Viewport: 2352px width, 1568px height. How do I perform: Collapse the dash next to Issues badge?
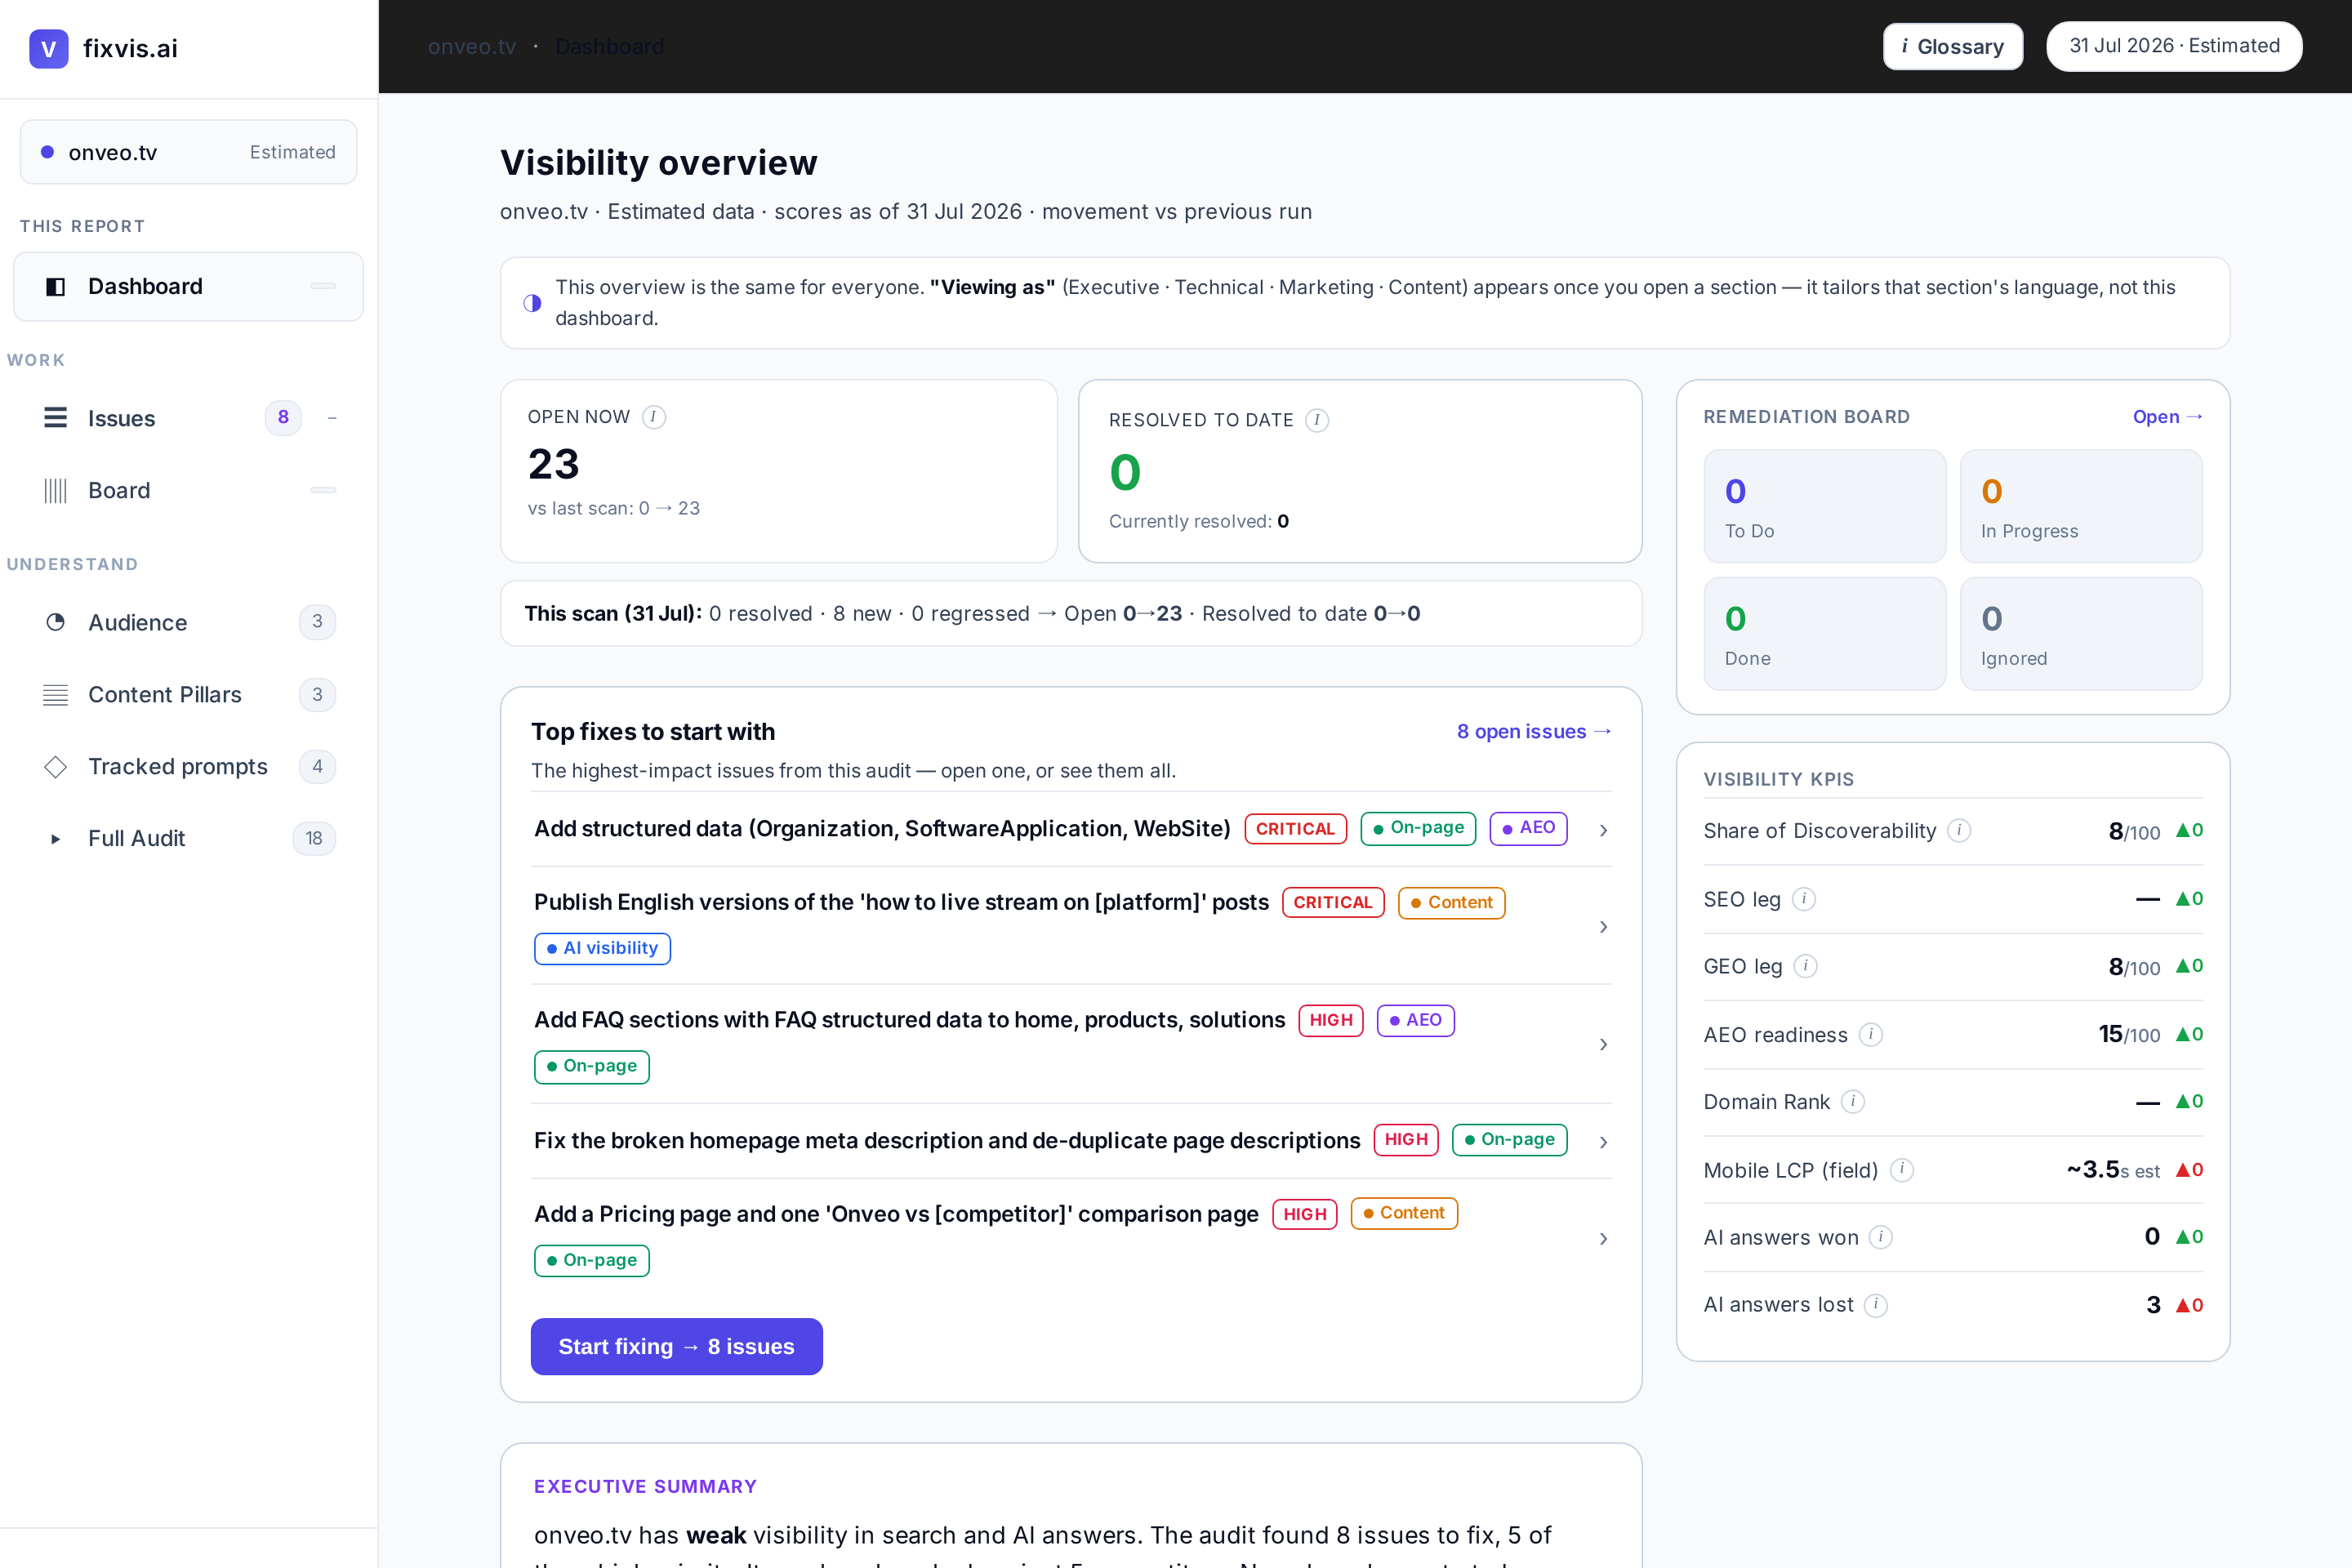click(x=332, y=418)
